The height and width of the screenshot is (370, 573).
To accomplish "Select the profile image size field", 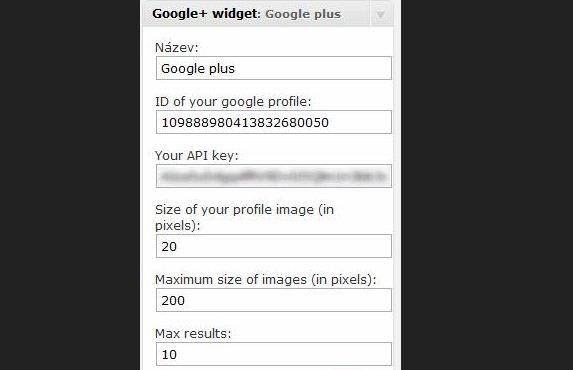I will (274, 246).
